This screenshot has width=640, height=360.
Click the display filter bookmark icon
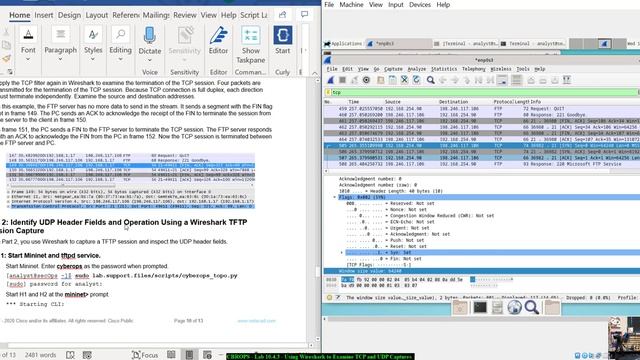pyautogui.click(x=328, y=93)
